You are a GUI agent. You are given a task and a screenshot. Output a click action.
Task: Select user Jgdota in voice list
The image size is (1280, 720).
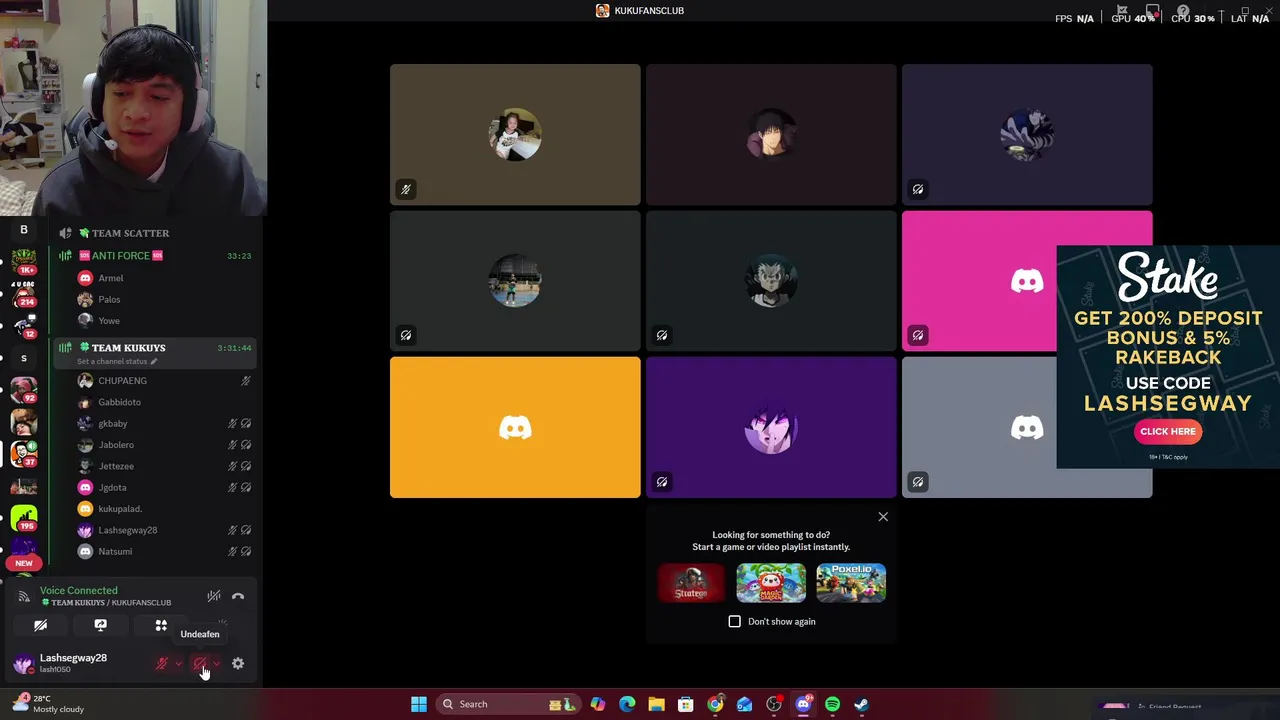(165, 487)
